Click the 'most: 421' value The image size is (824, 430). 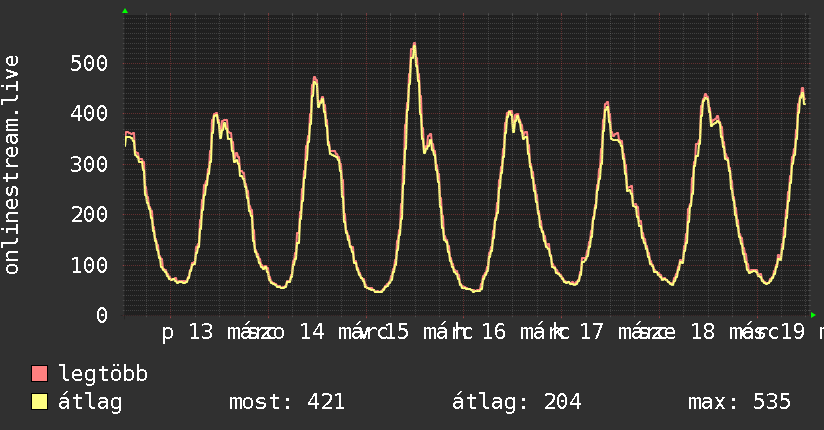click(287, 402)
